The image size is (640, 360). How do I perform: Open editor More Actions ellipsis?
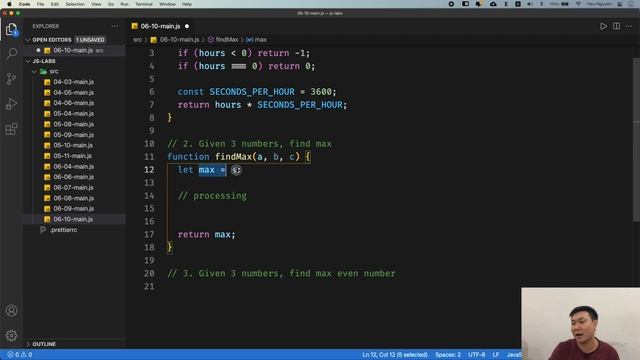point(629,26)
